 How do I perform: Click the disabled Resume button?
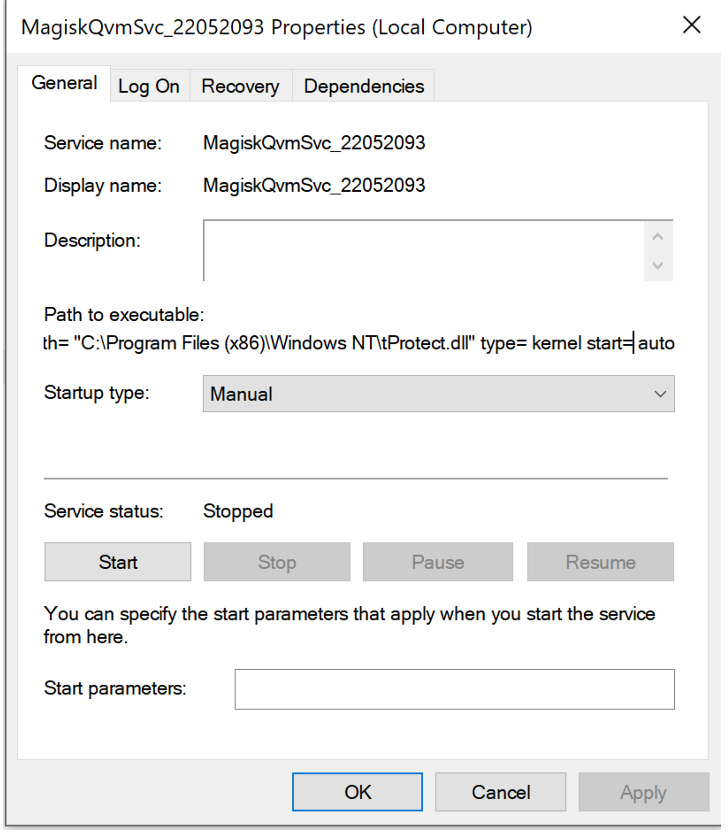pyautogui.click(x=600, y=562)
